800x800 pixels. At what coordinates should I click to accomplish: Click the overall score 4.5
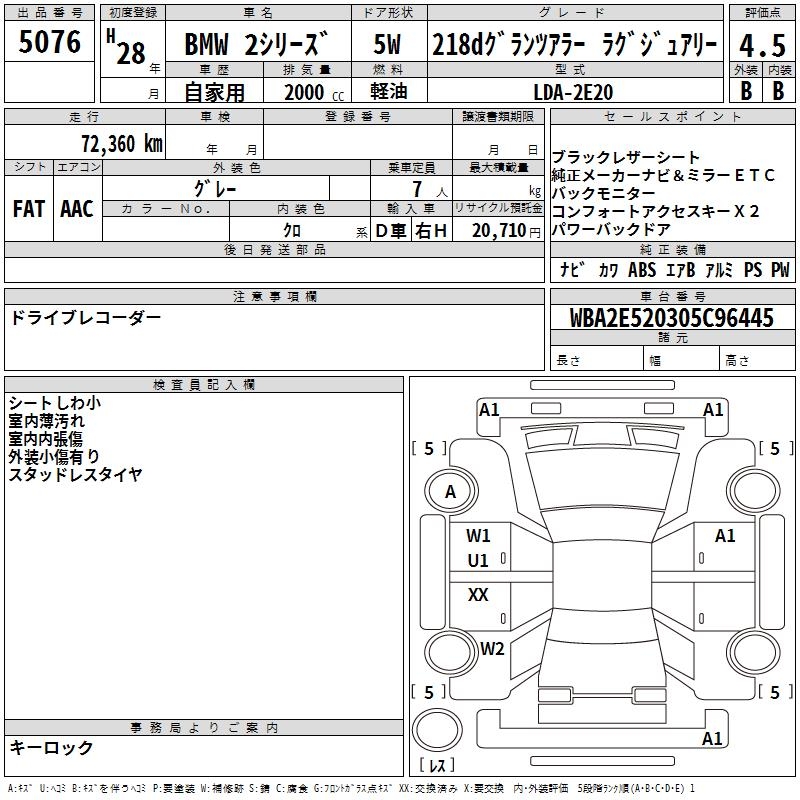click(x=762, y=45)
